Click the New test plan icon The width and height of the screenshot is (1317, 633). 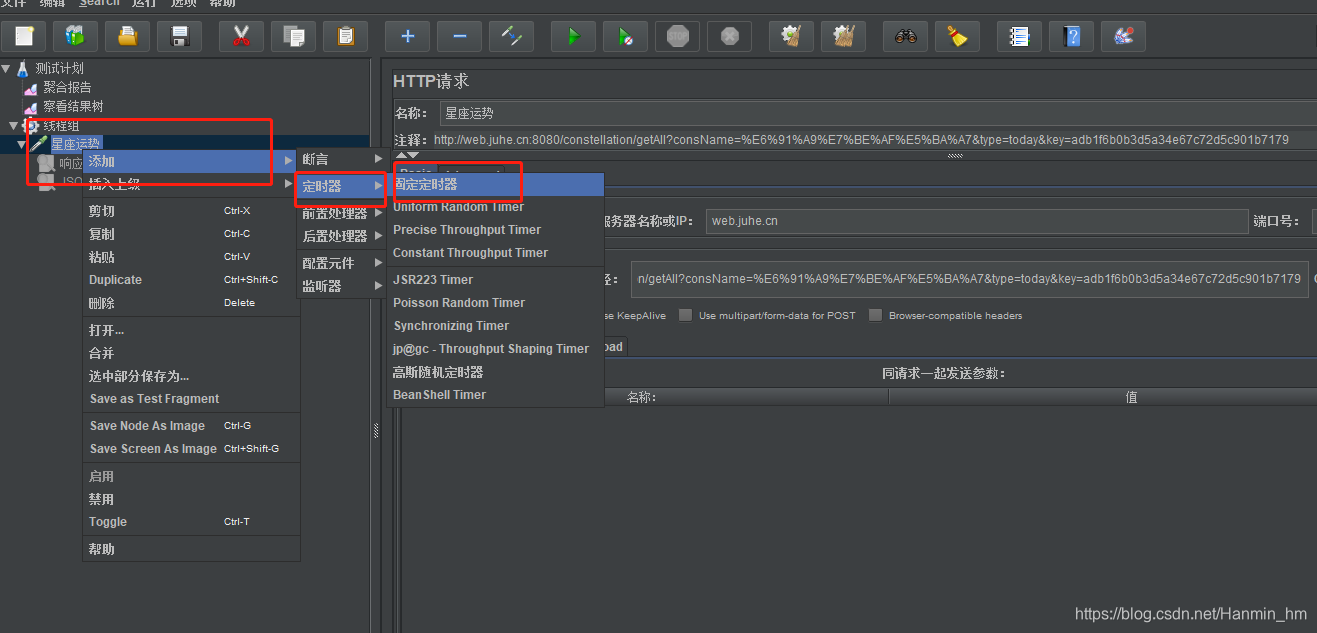tap(23, 37)
